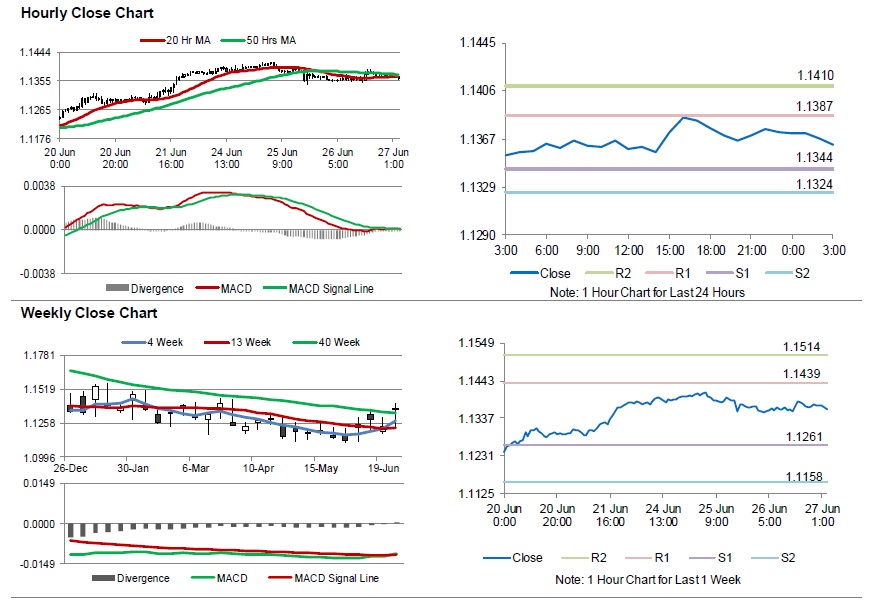Select the 12:00 x-axis label
This screenshot has width=873, height=601.
point(629,251)
